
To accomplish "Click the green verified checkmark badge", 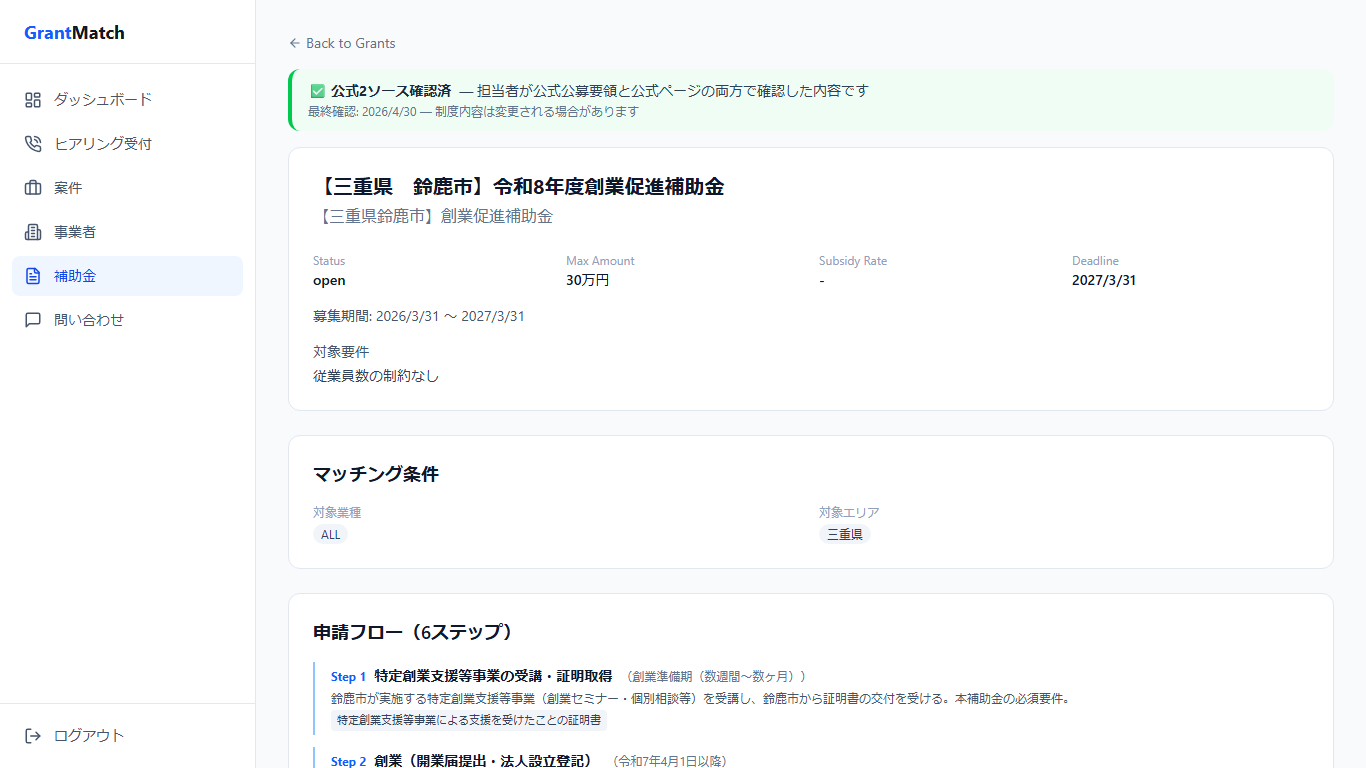I will tap(317, 90).
